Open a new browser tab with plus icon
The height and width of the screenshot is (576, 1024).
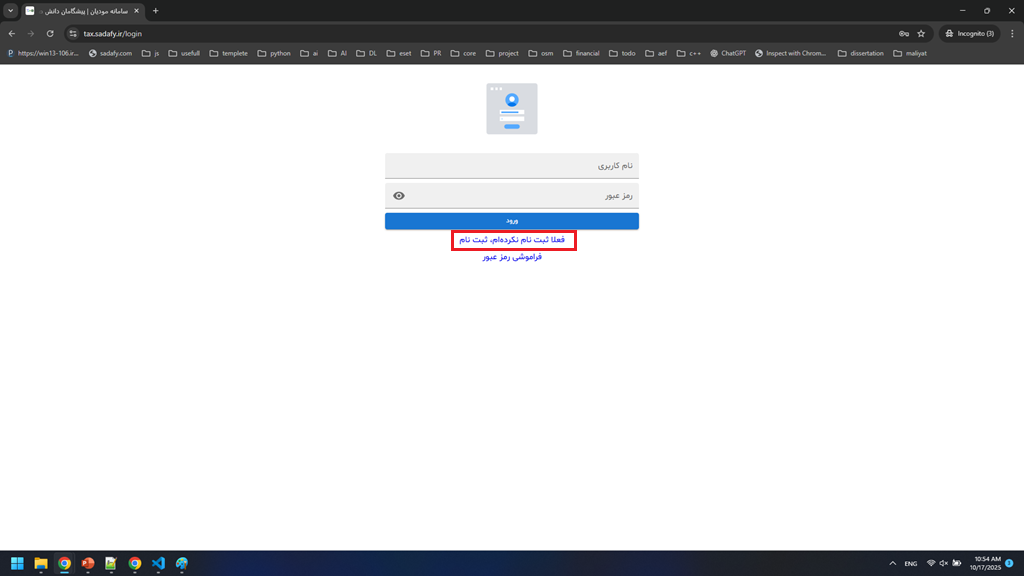[155, 10]
